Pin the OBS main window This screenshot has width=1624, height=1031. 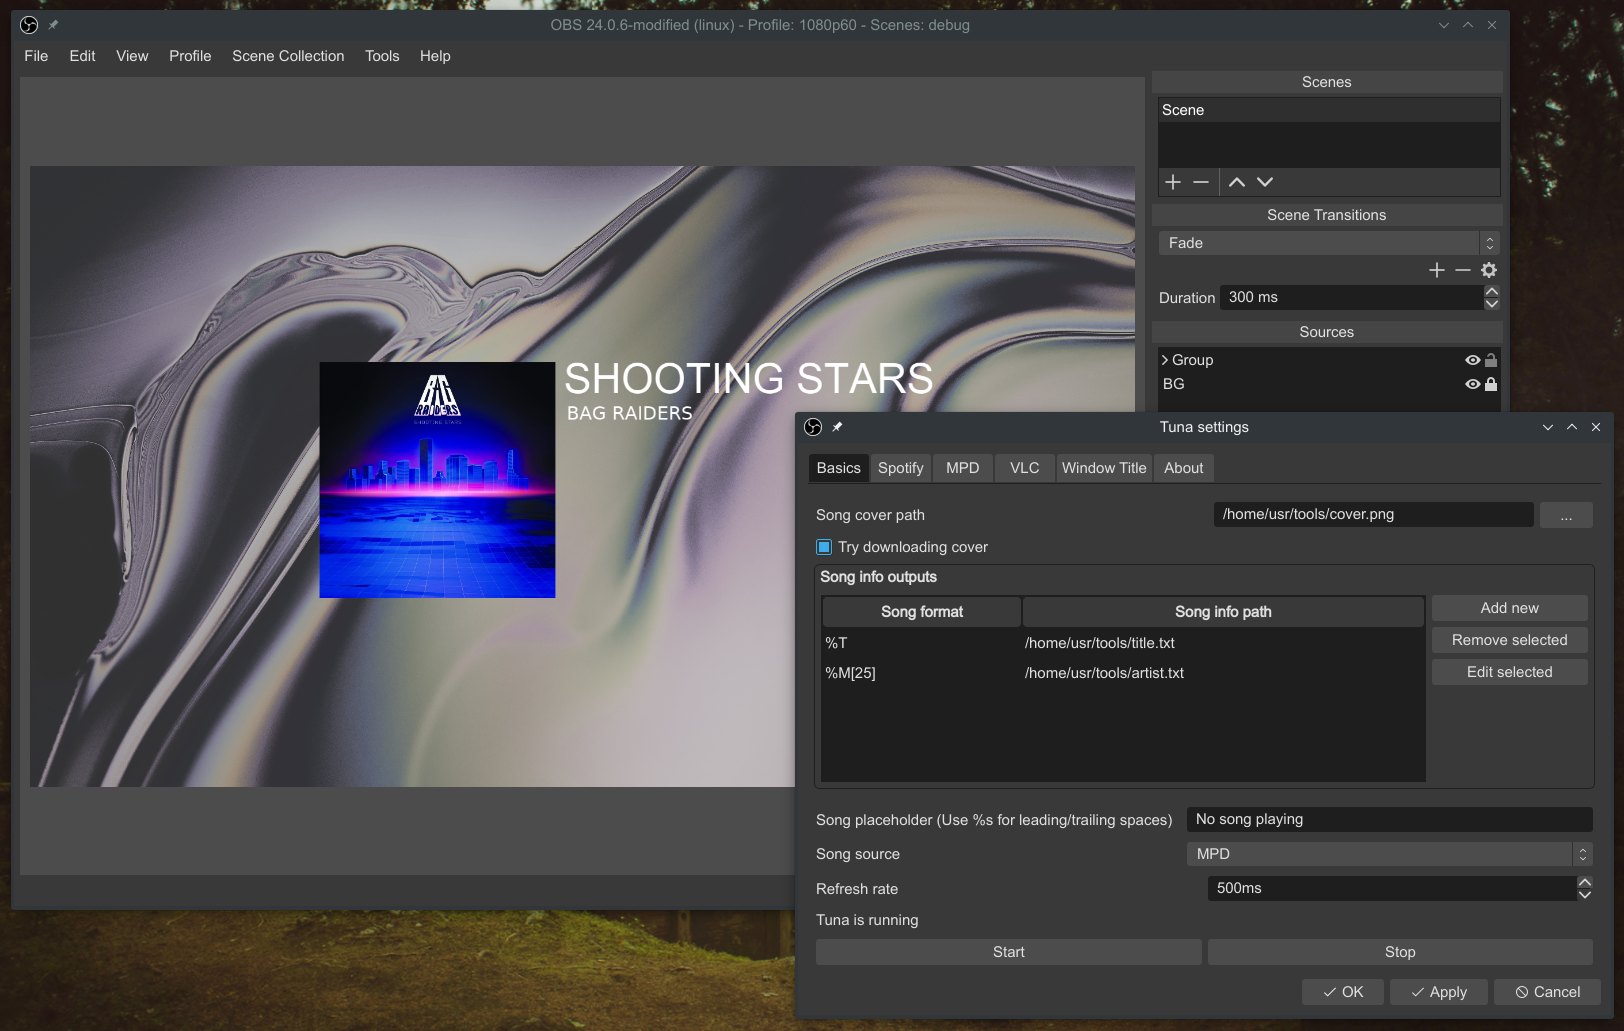click(x=54, y=25)
